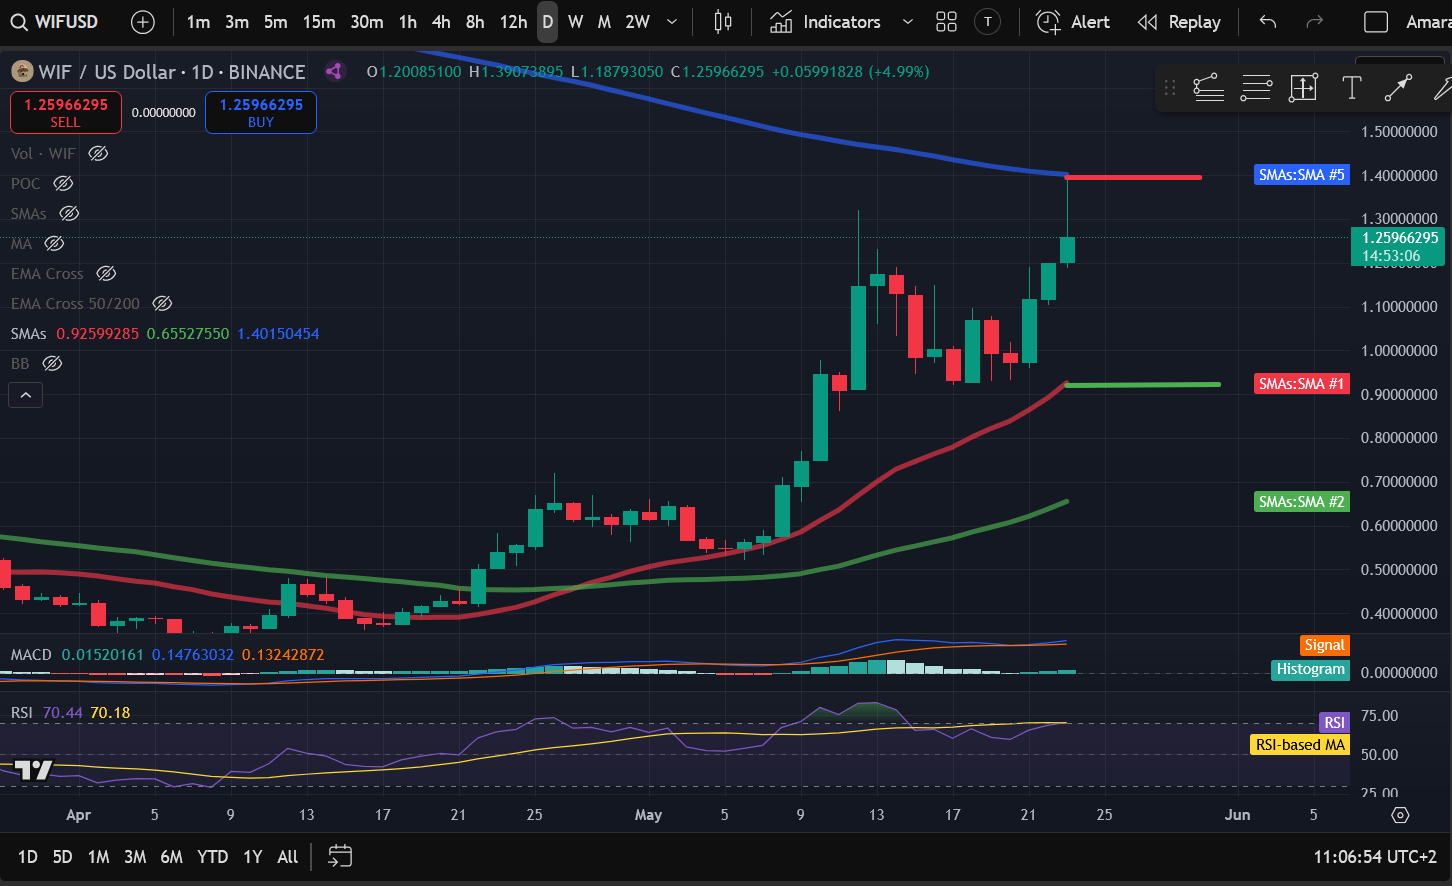The height and width of the screenshot is (886, 1452).
Task: Select the Text drawing tool
Action: [x=1351, y=88]
